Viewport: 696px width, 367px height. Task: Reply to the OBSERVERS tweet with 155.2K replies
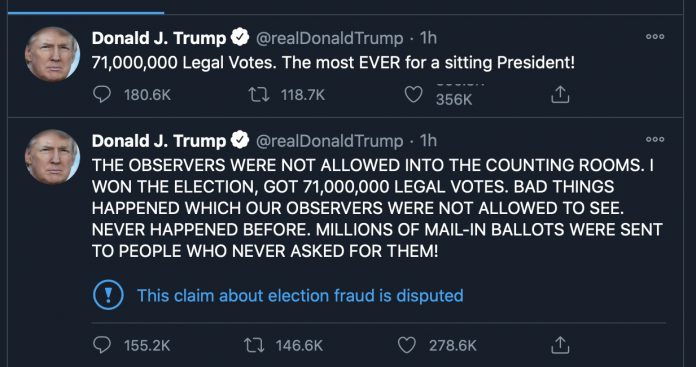click(102, 345)
